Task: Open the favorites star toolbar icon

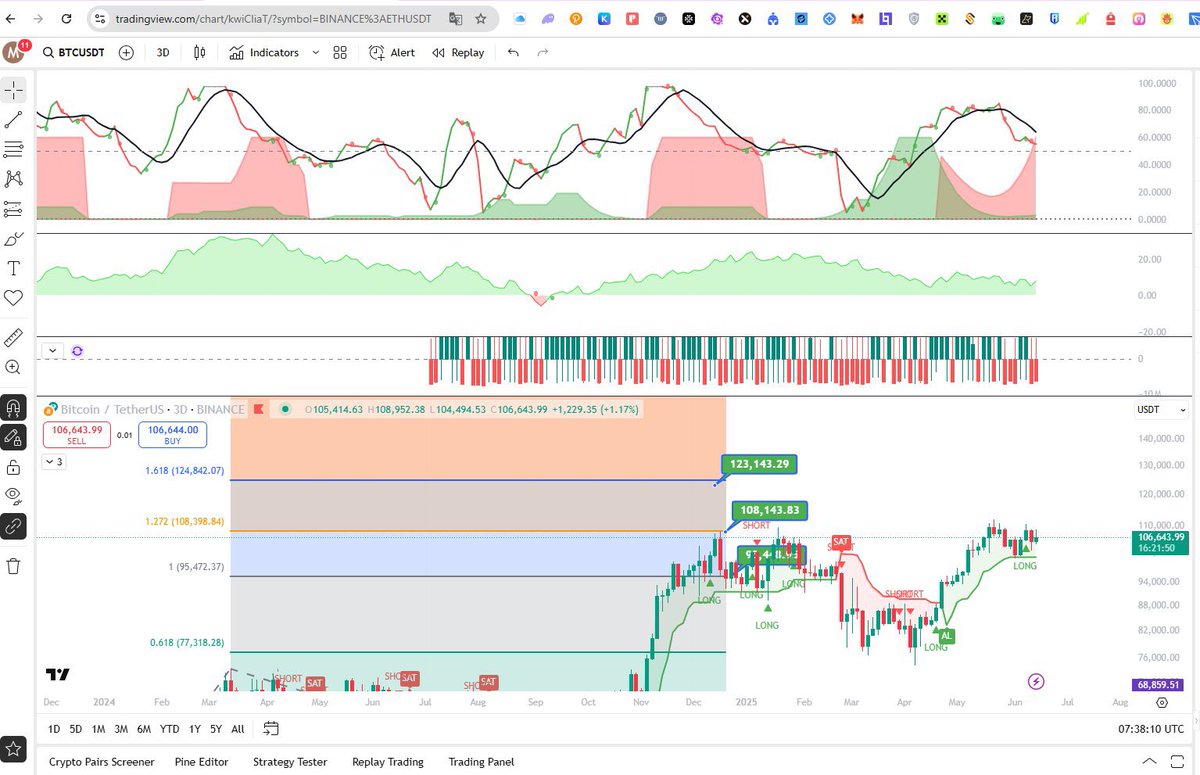Action: (x=14, y=748)
